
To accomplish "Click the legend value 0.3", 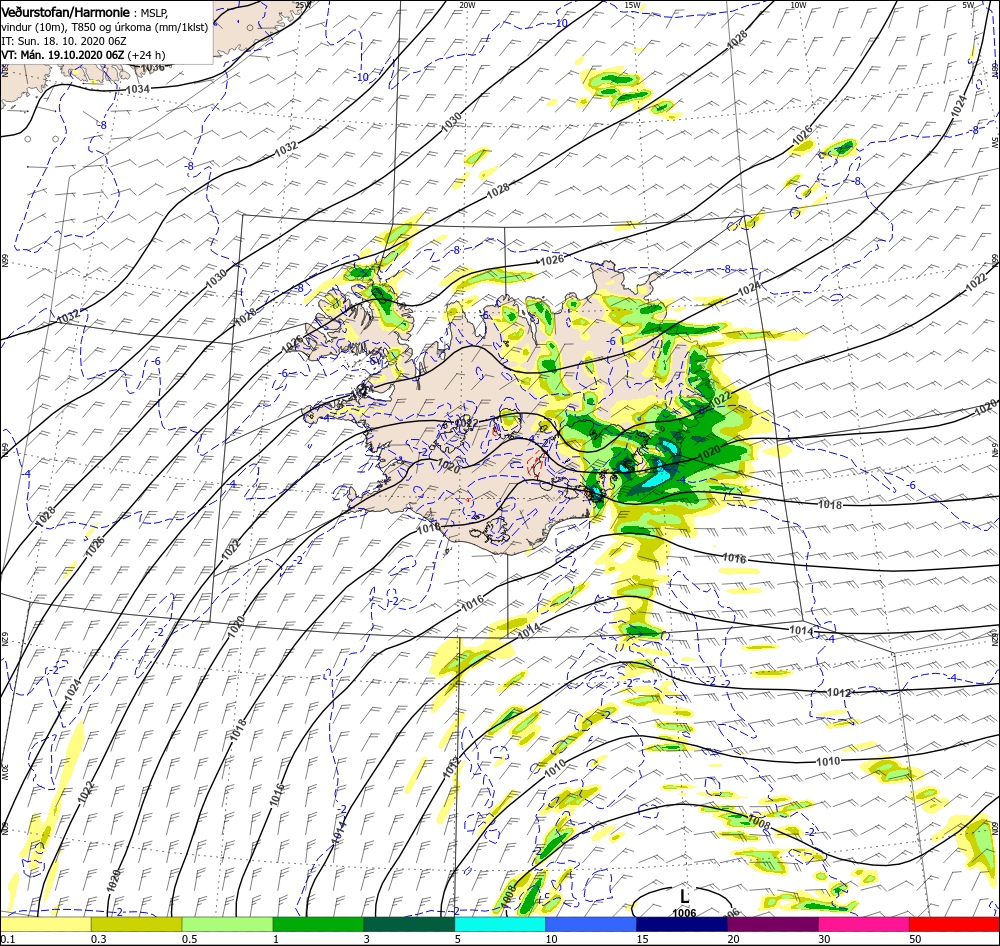I will 98,939.
